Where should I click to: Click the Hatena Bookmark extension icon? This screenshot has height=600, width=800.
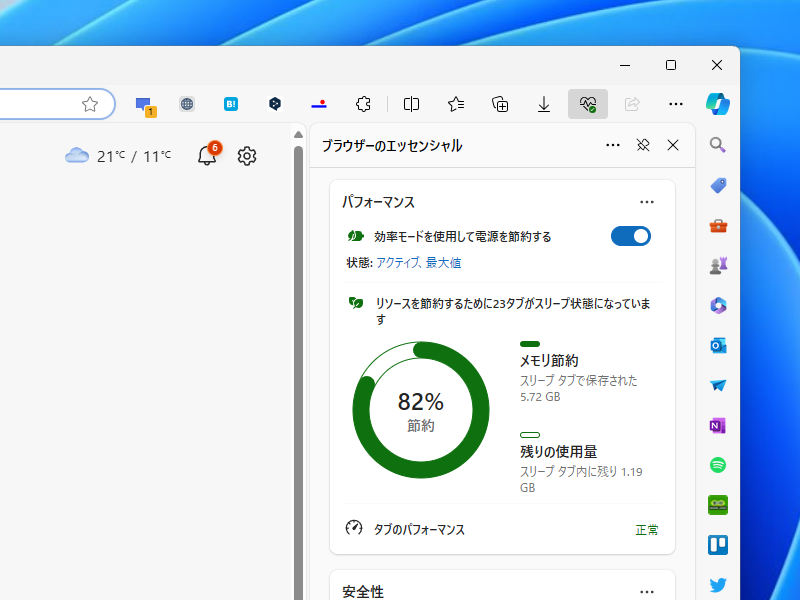231,103
